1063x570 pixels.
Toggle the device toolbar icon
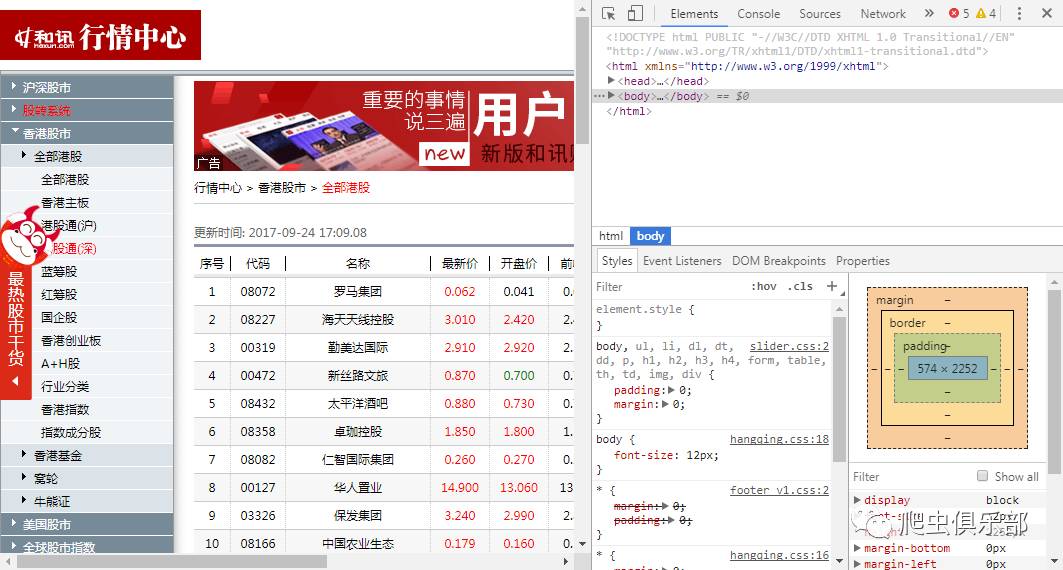click(x=635, y=14)
